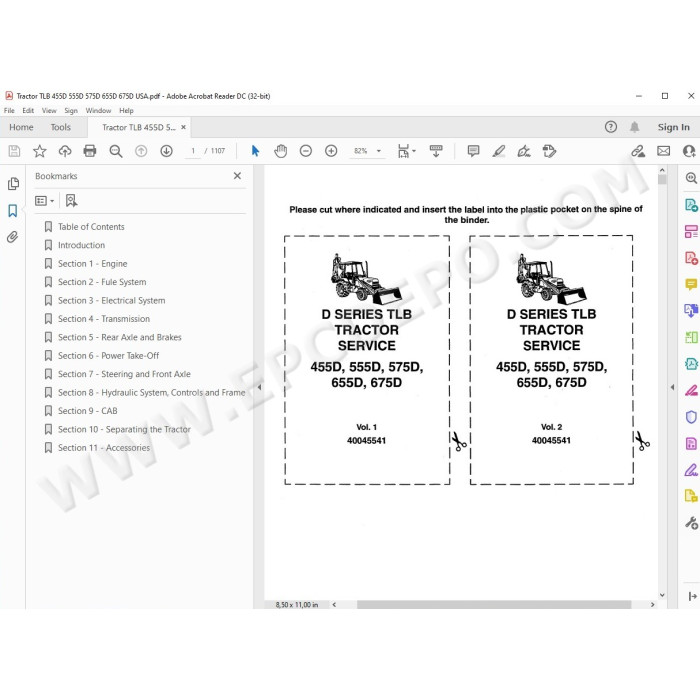
Task: Click the vertical scrollbar thumb
Action: coord(662,179)
